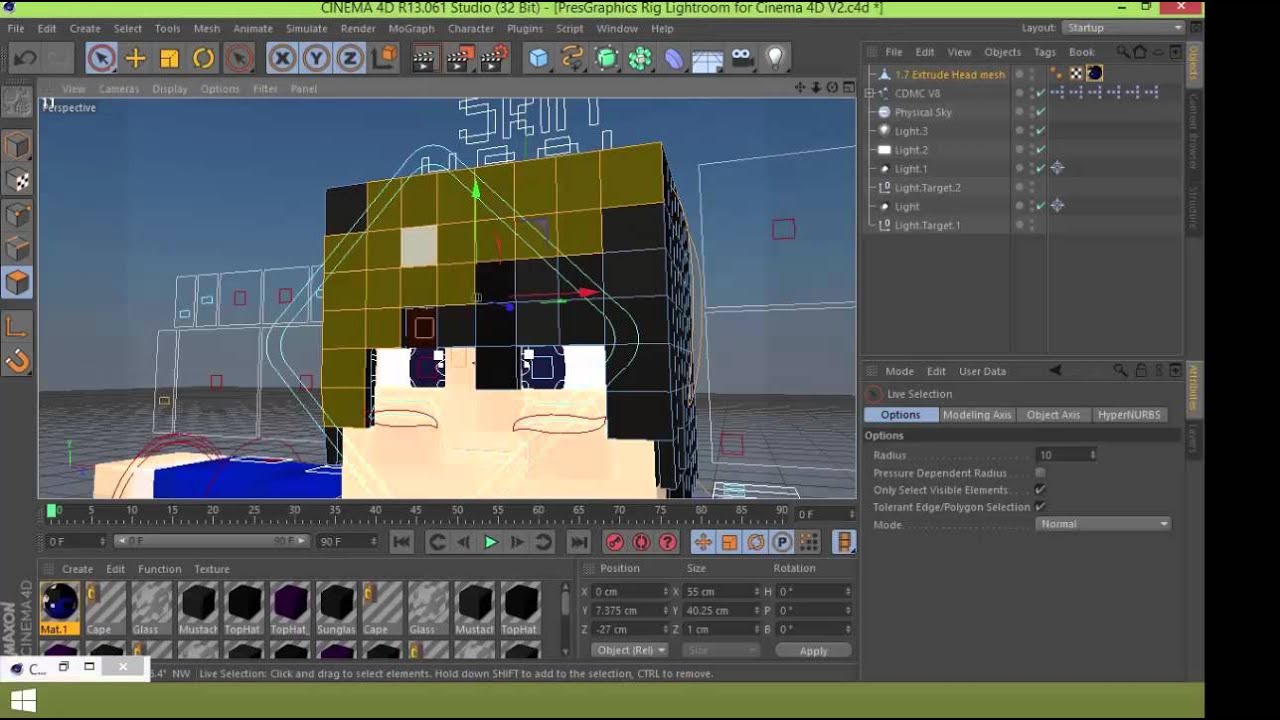
Task: Switch to Modeling Axis tab
Action: click(x=977, y=414)
